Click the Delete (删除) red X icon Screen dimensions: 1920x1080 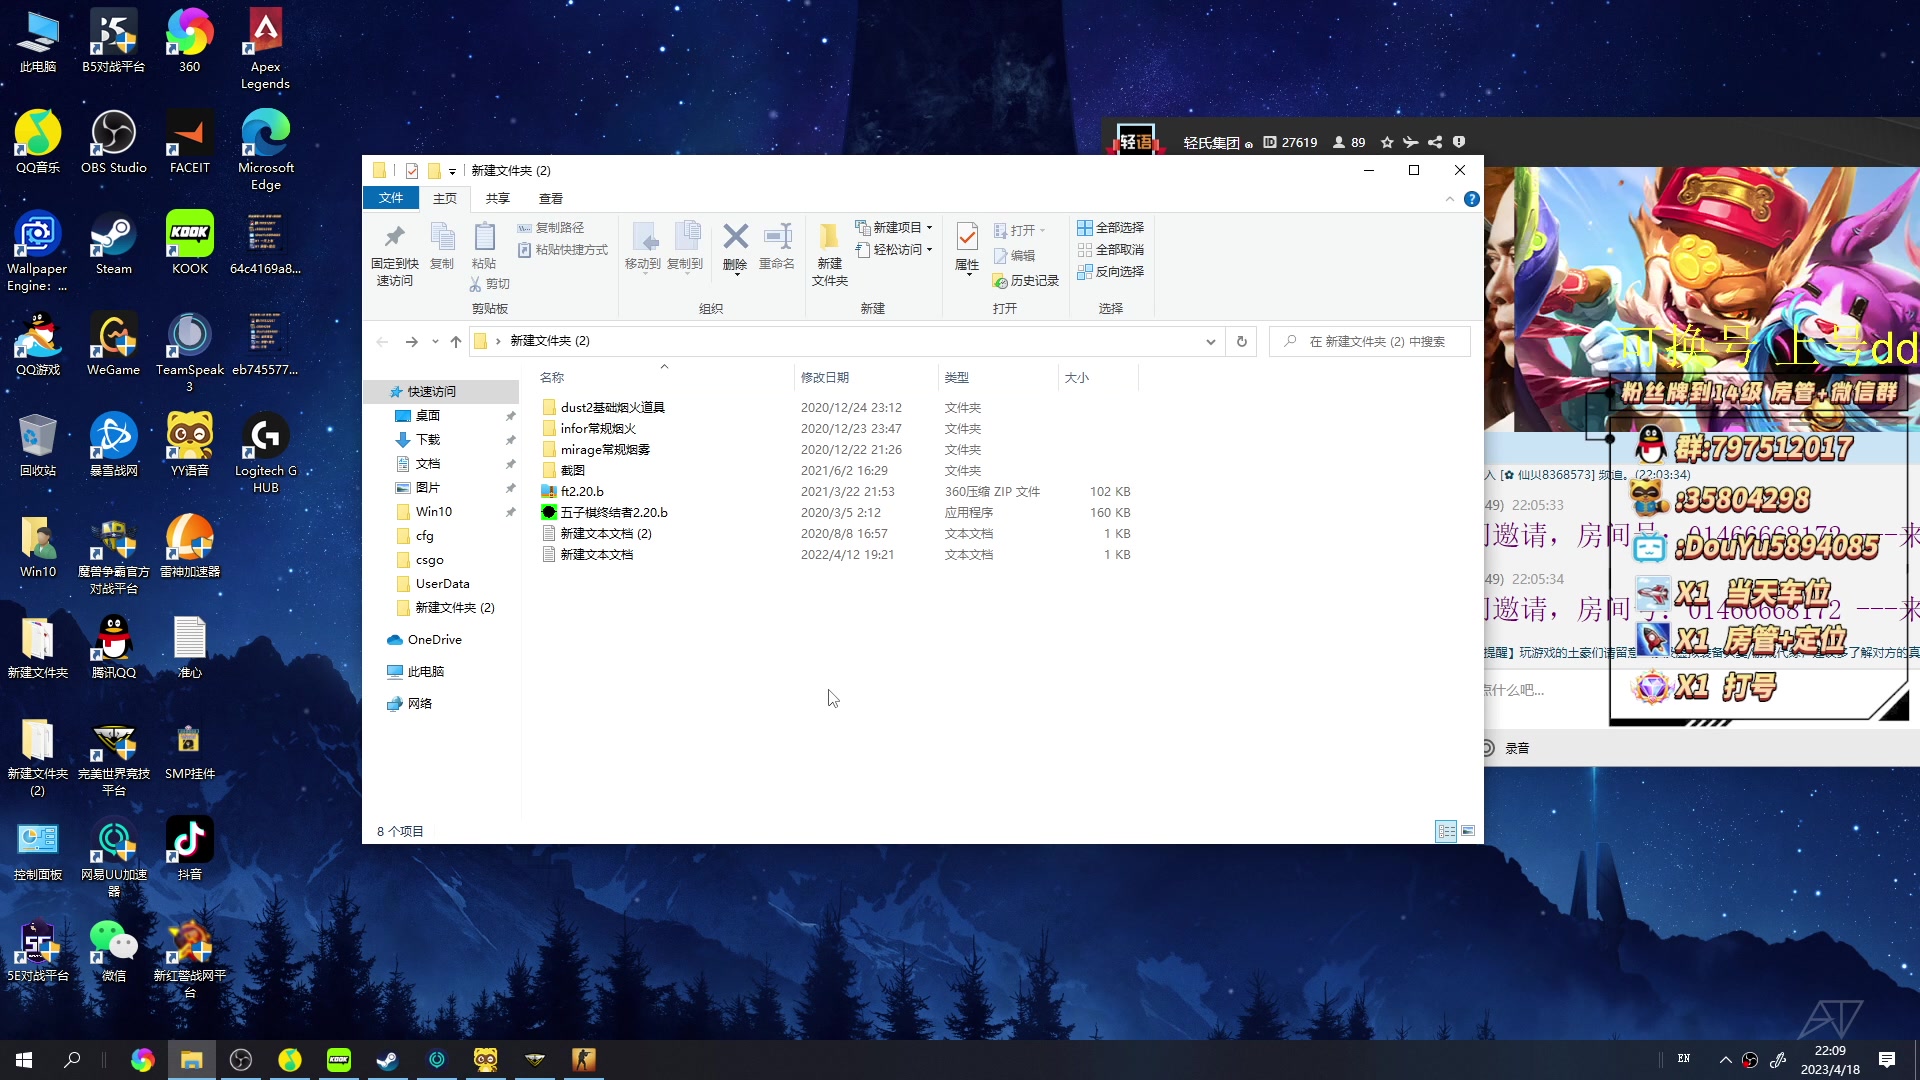pyautogui.click(x=735, y=237)
